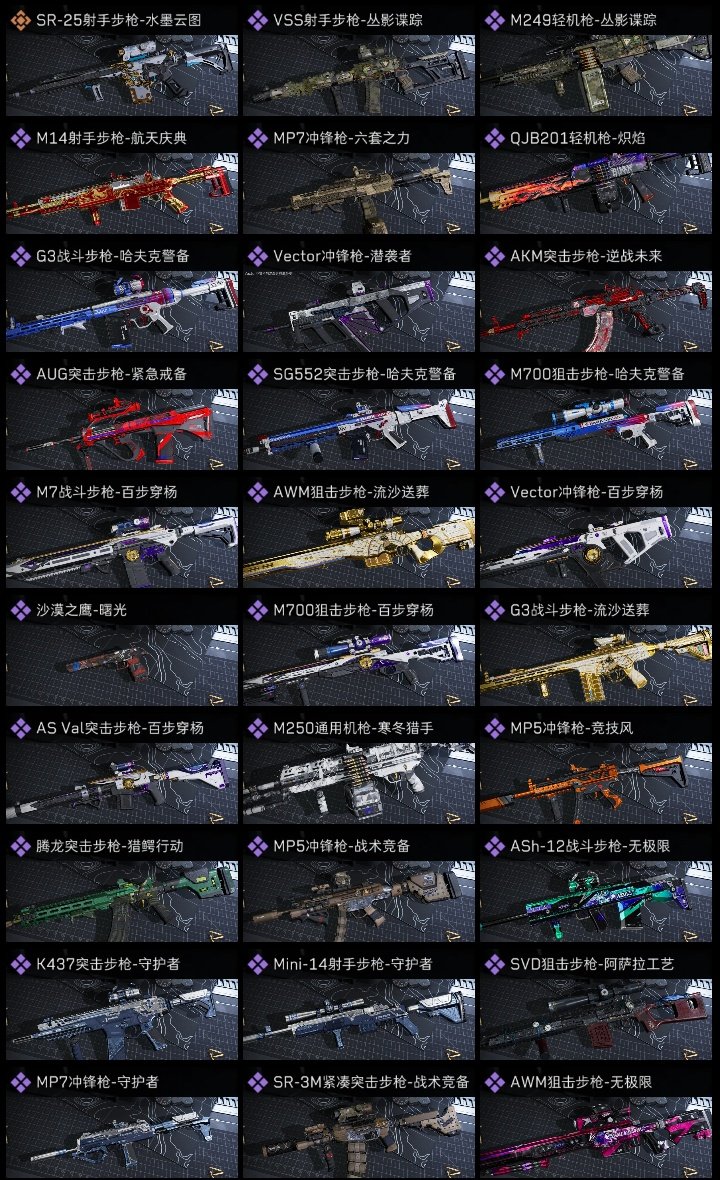Click the SG552突击步枪-哈夫克警备 title text

pos(364,374)
